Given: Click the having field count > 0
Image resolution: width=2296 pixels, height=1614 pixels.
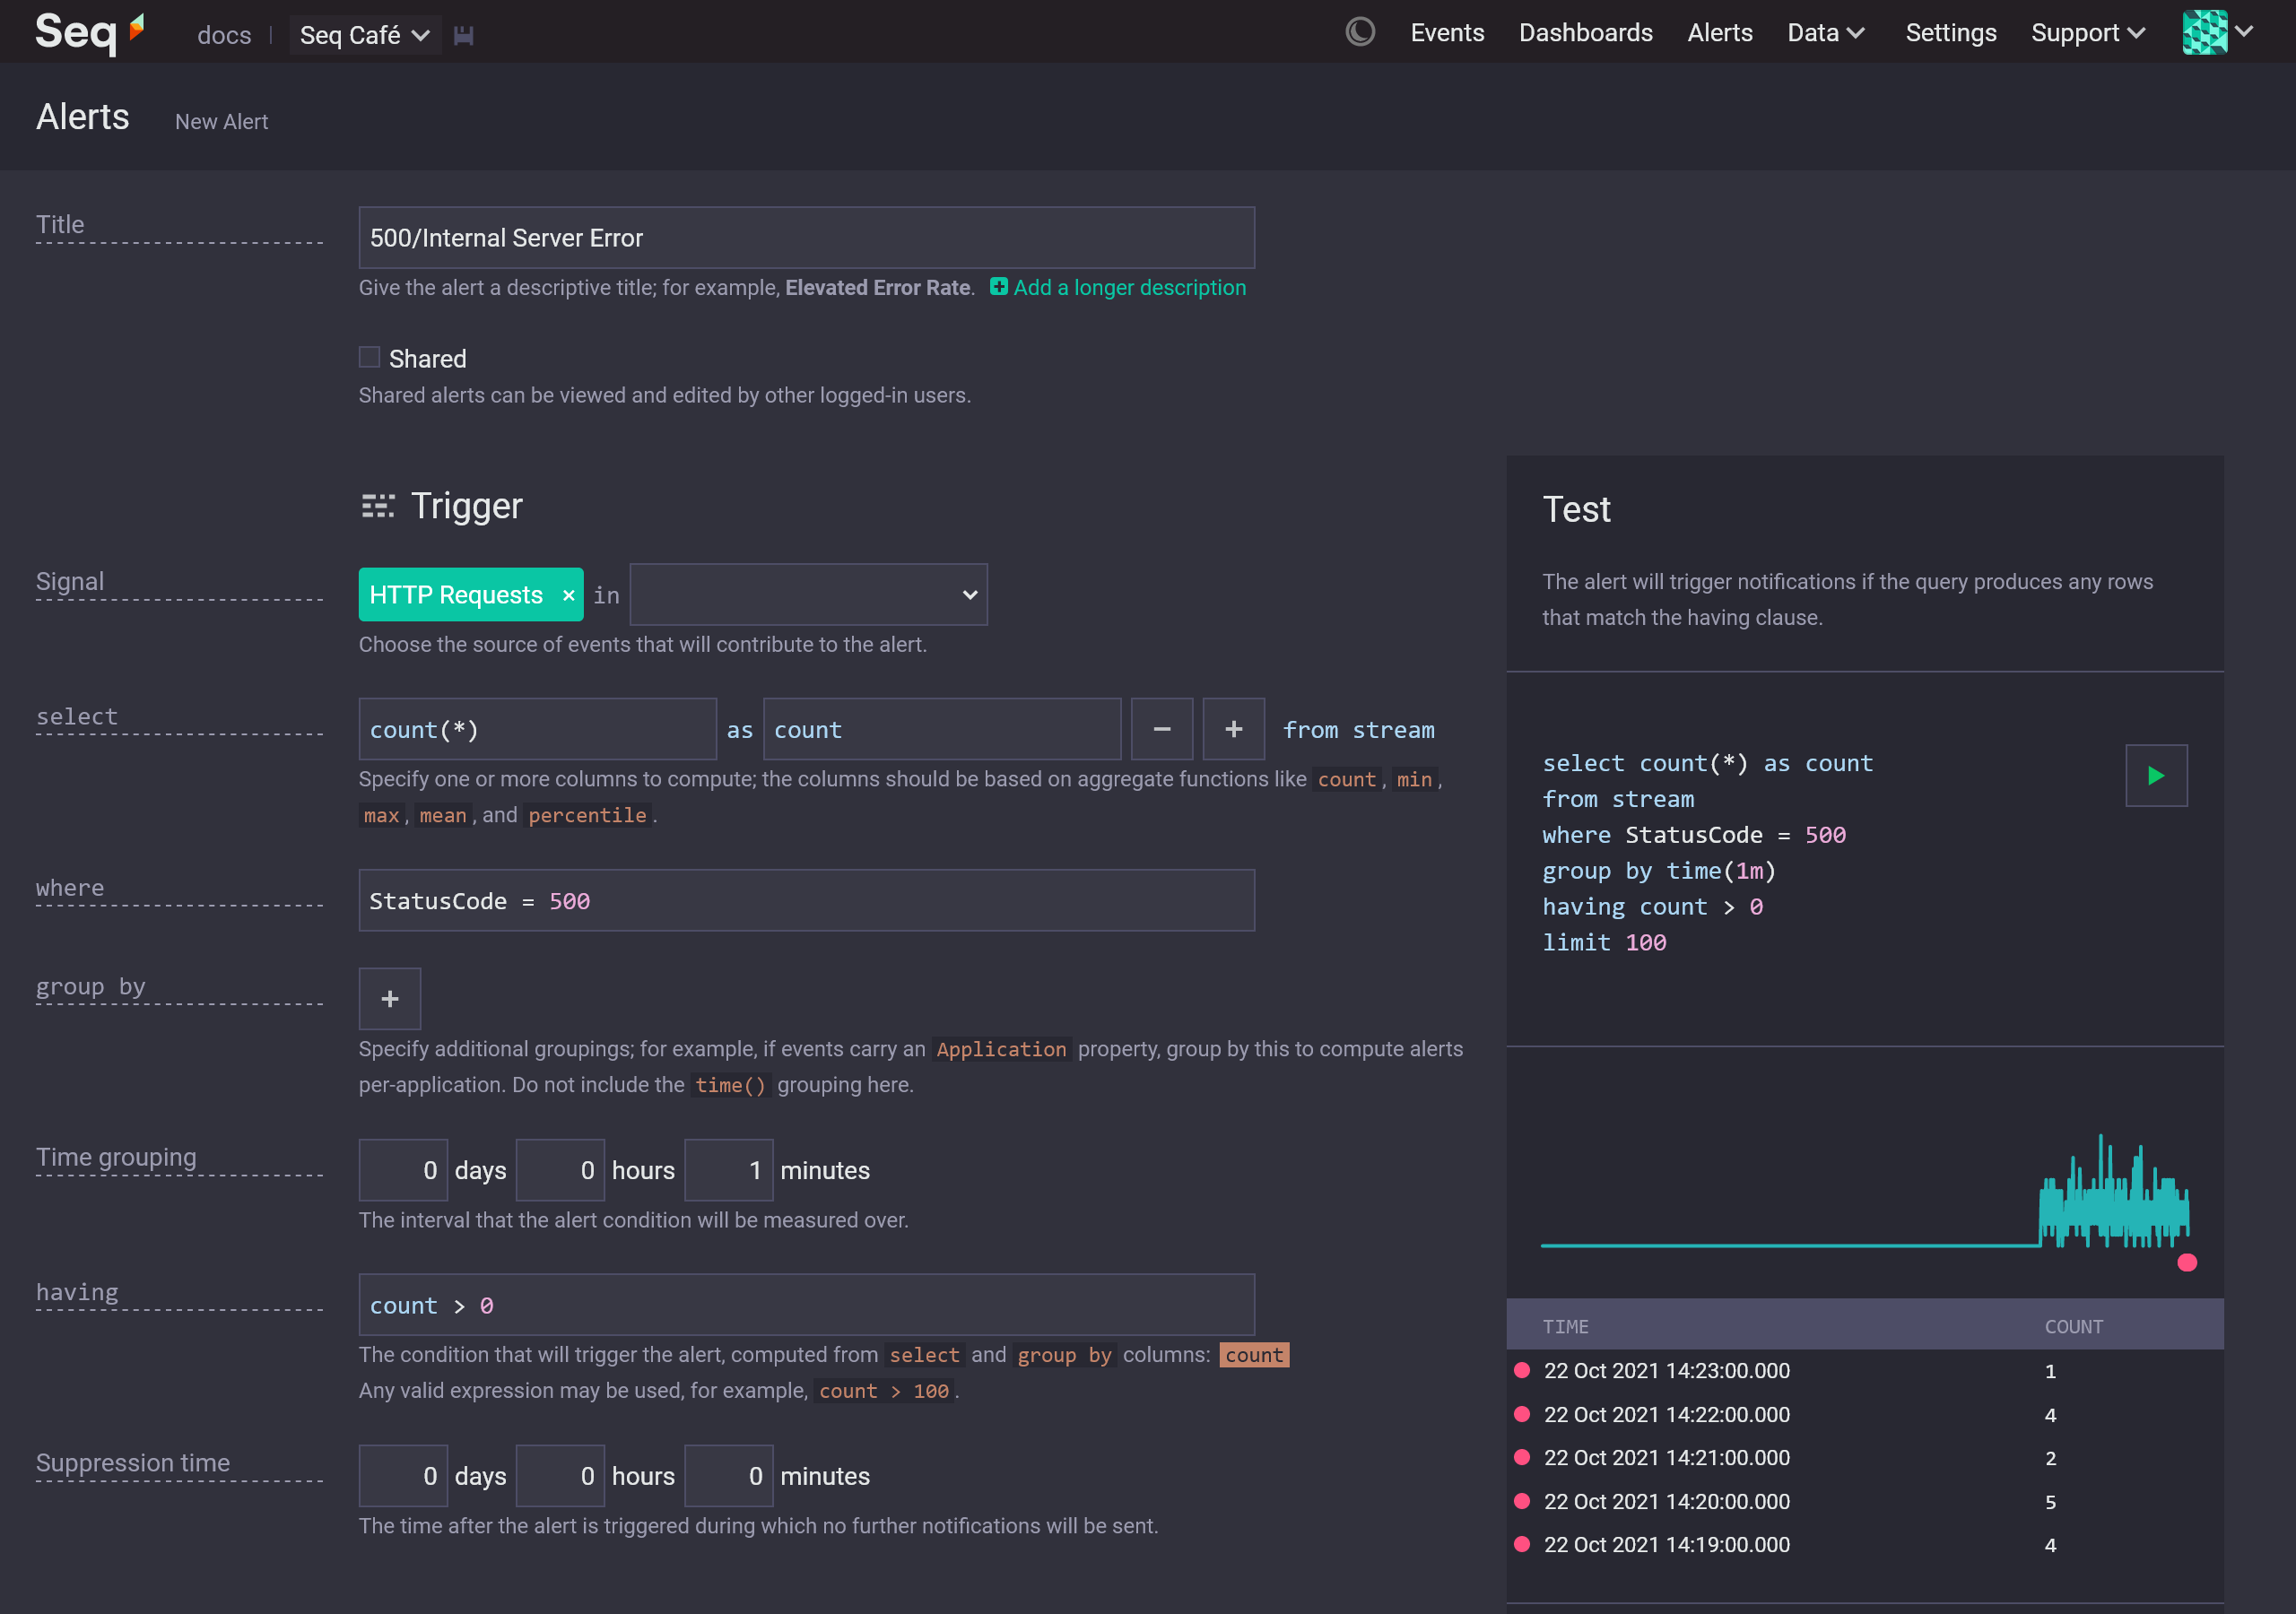Looking at the screenshot, I should 806,1304.
